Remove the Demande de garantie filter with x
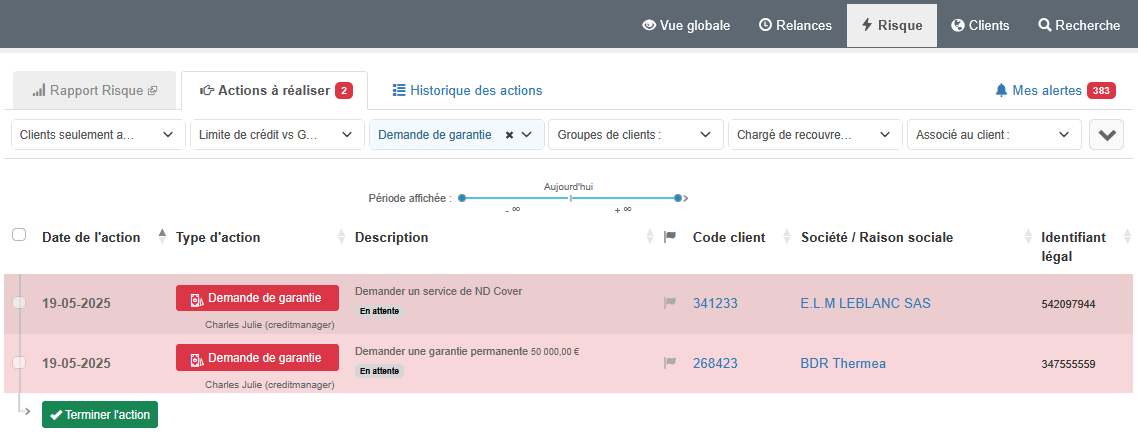 point(509,135)
